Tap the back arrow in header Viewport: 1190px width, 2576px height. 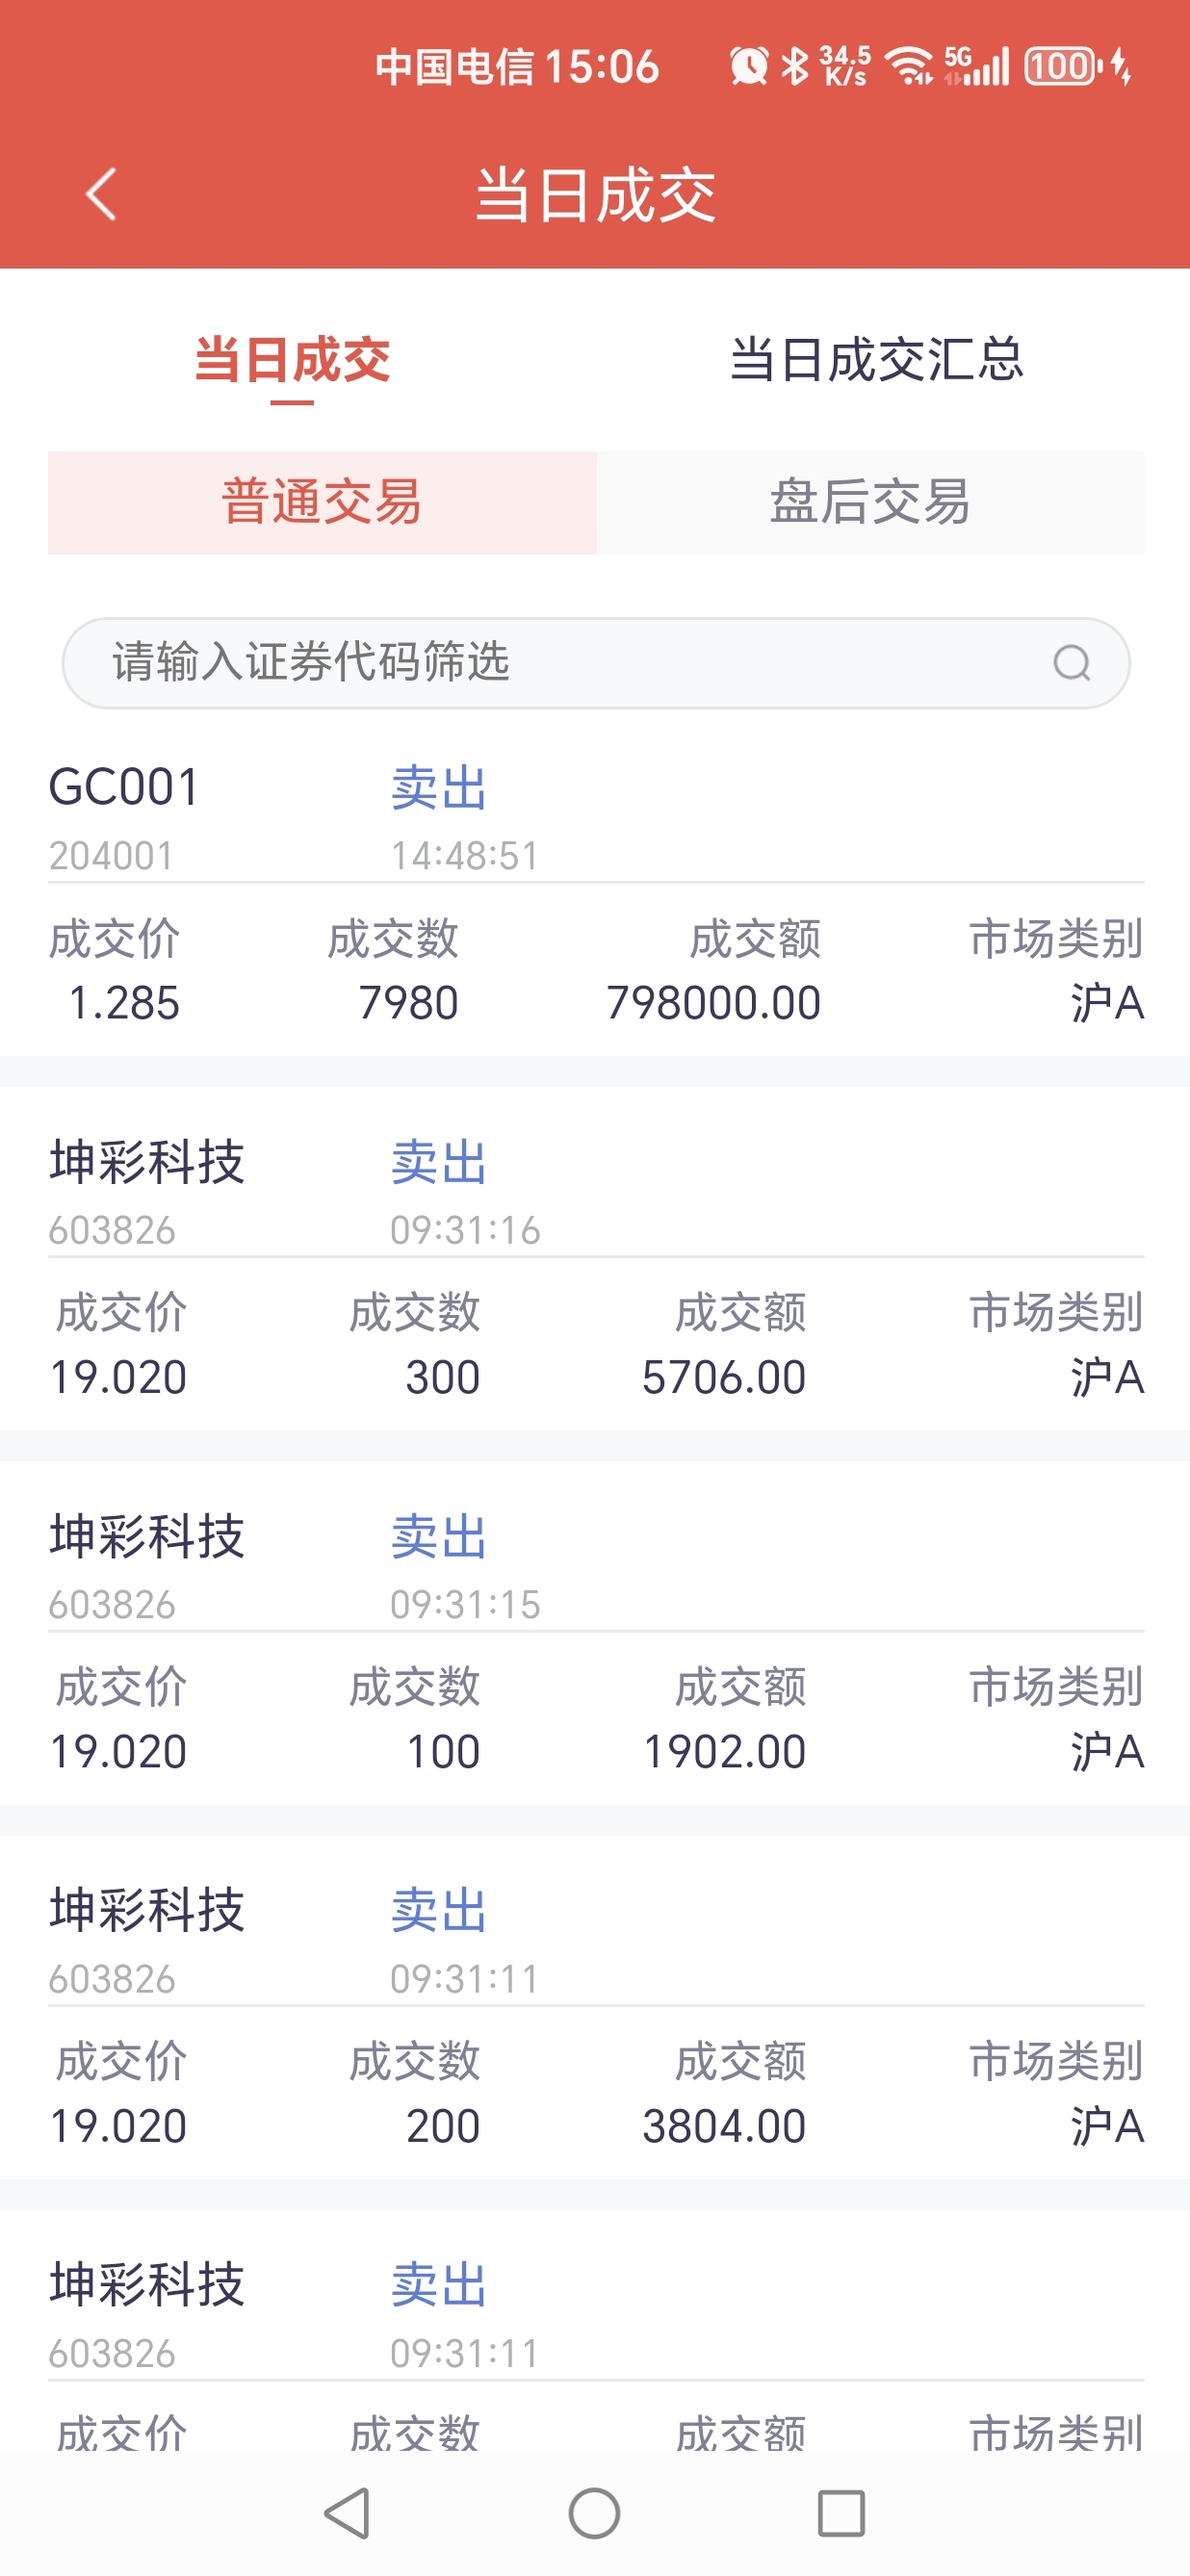coord(101,194)
